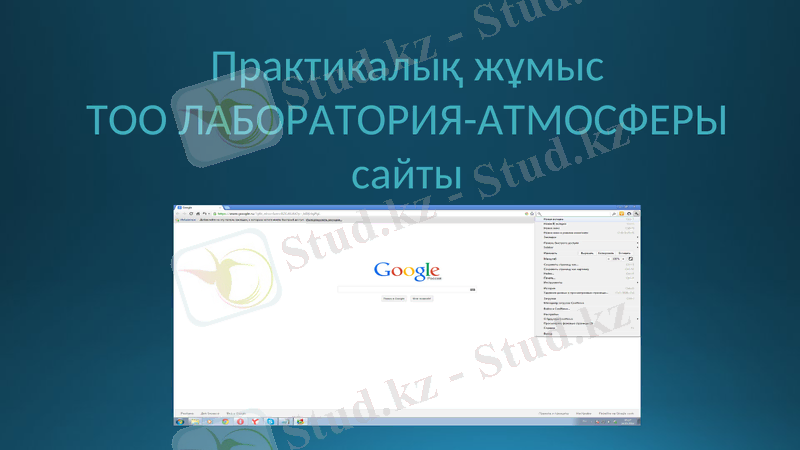
Task: Click the keyboard icon in Google search box
Action: 472,289
